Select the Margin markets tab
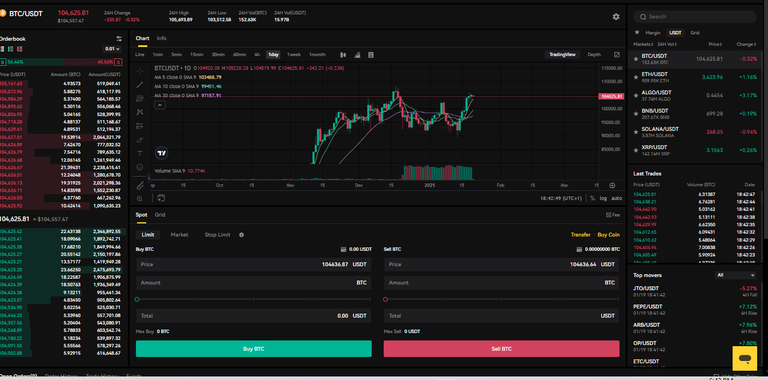The width and height of the screenshot is (768, 380). pos(652,33)
